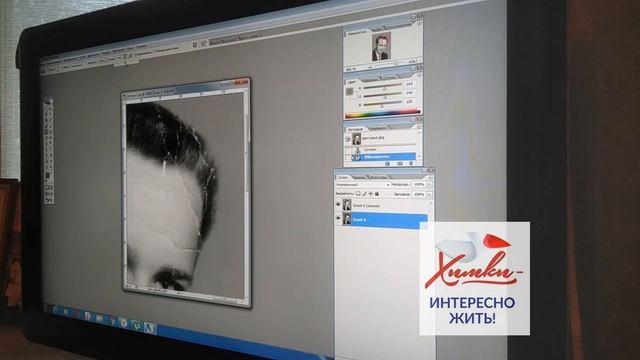
Task: Open the layer fill slider arrow
Action: pos(429,195)
